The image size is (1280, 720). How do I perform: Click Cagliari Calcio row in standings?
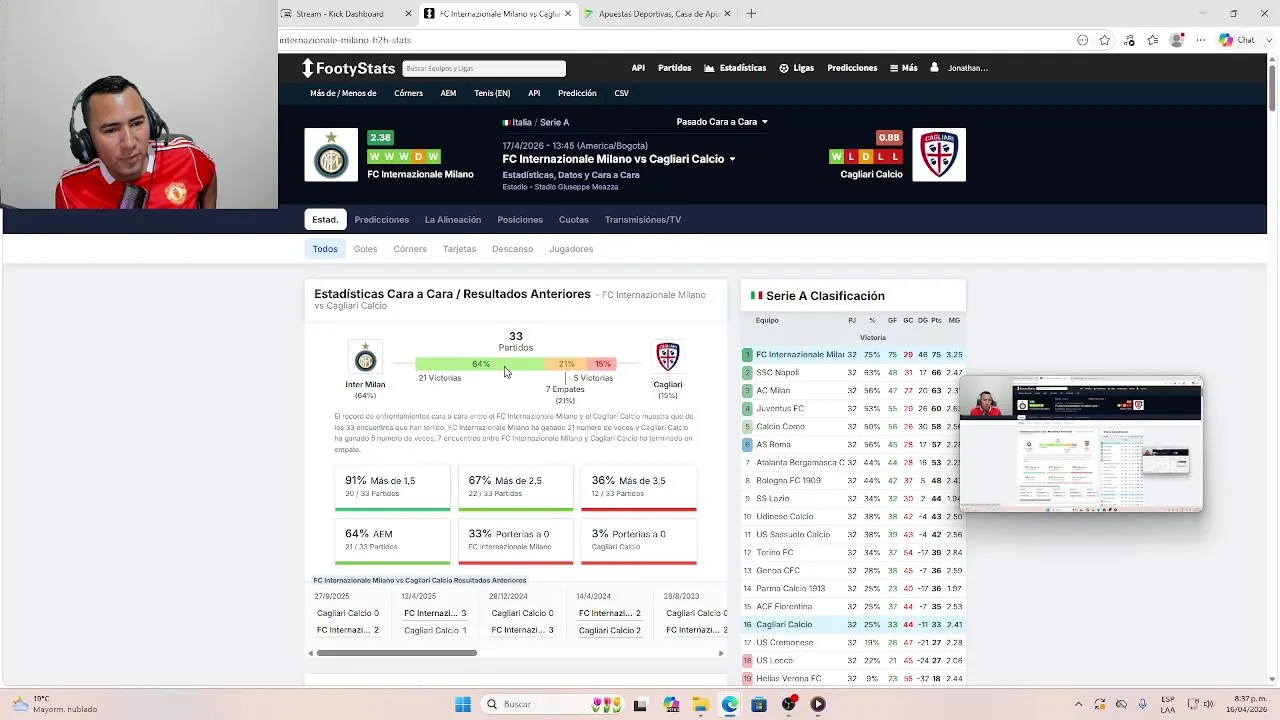(x=853, y=624)
